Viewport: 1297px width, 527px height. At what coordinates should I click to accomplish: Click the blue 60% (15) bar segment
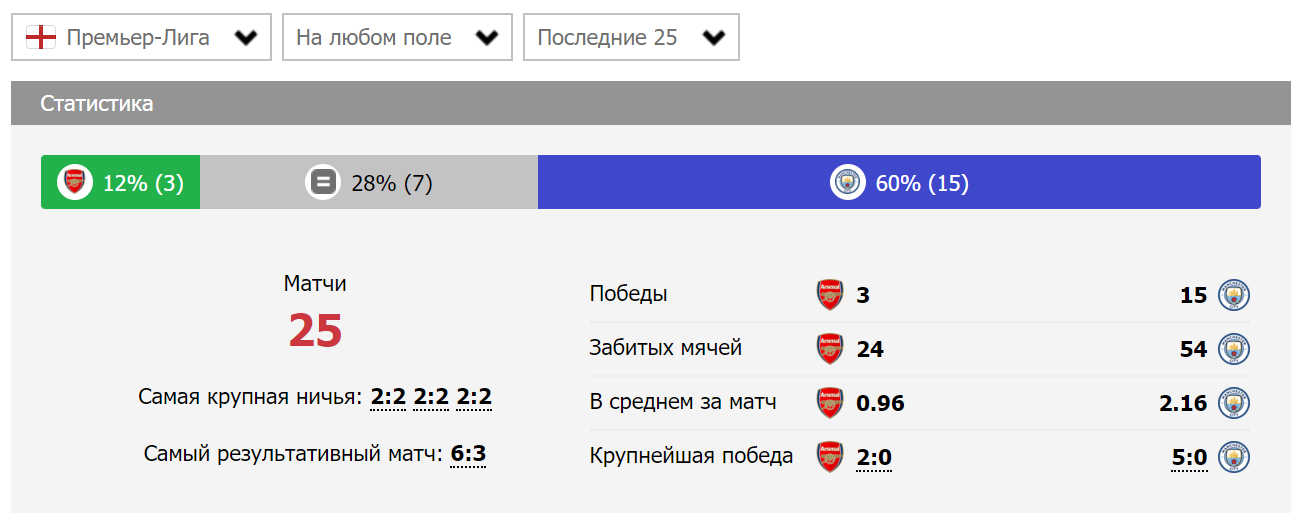pos(1050,183)
